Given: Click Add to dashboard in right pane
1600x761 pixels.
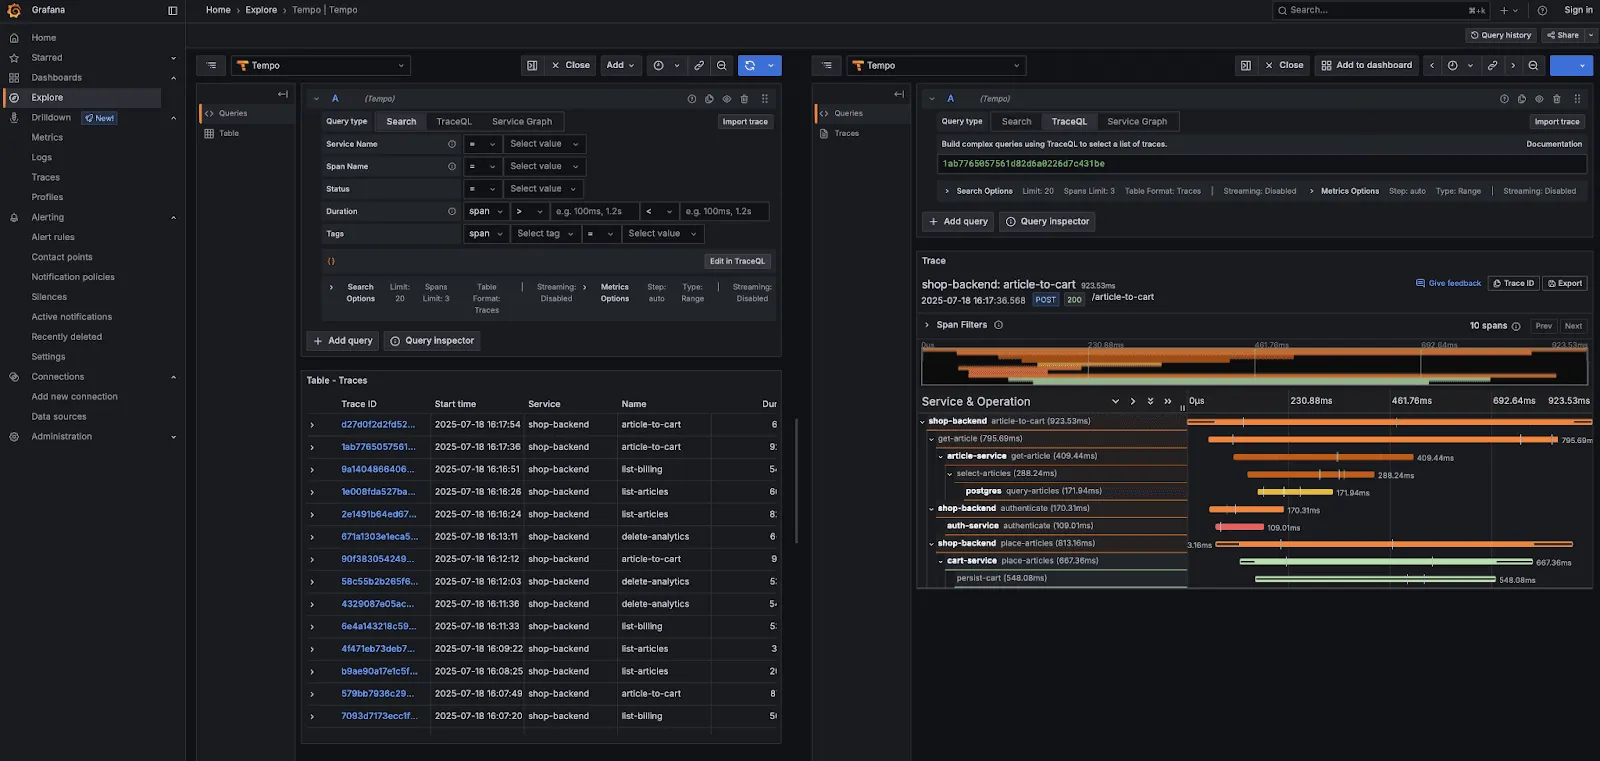Looking at the screenshot, I should click(1367, 66).
